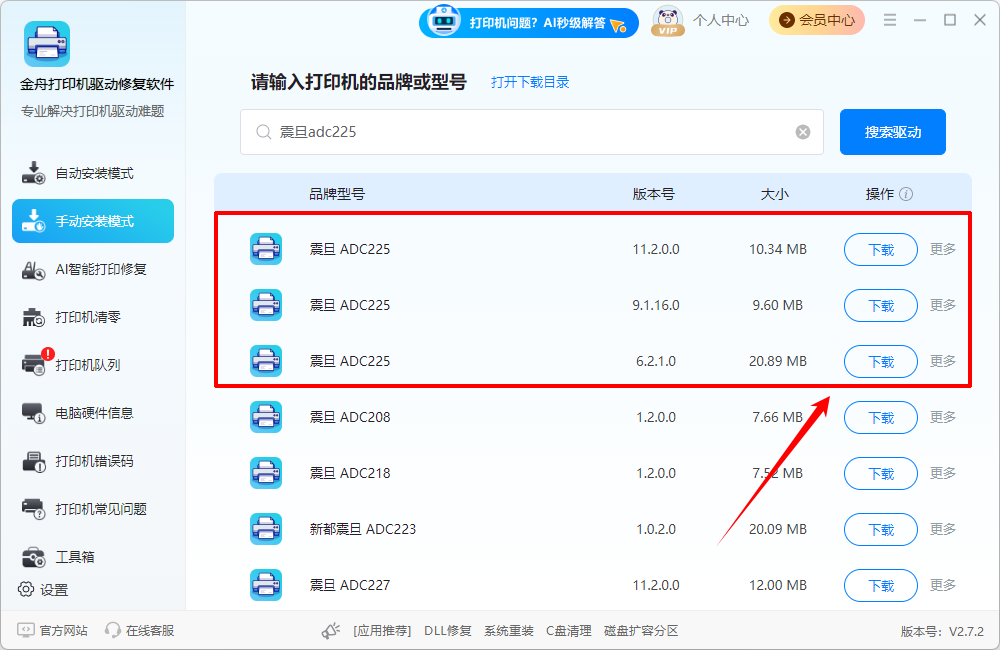Click the magnifier icon in search box
This screenshot has height=650, width=1000.
[x=263, y=132]
